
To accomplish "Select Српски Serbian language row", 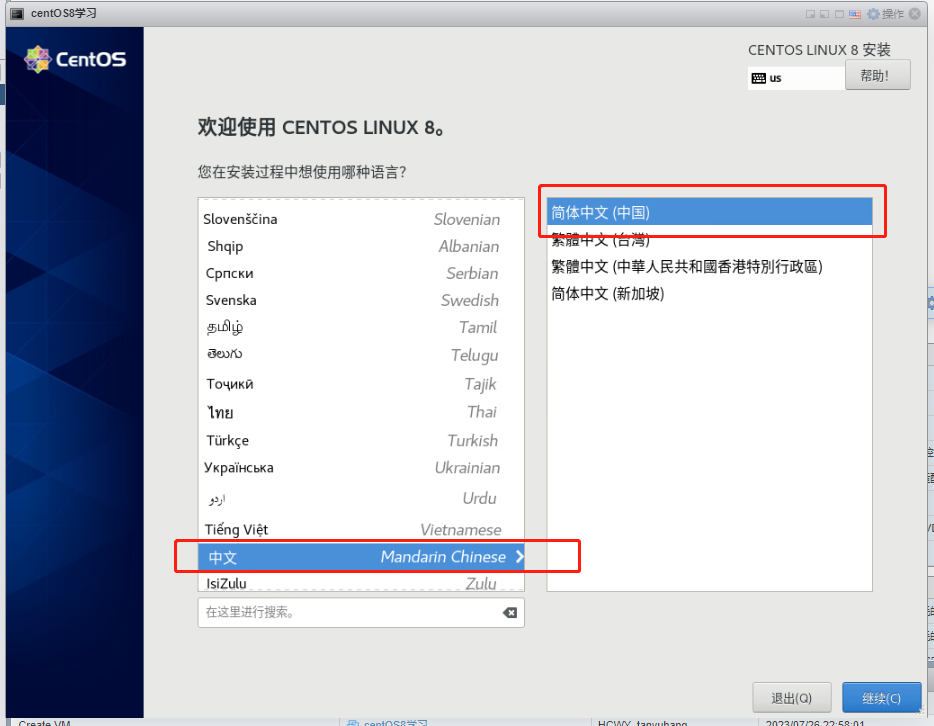I will coord(361,273).
